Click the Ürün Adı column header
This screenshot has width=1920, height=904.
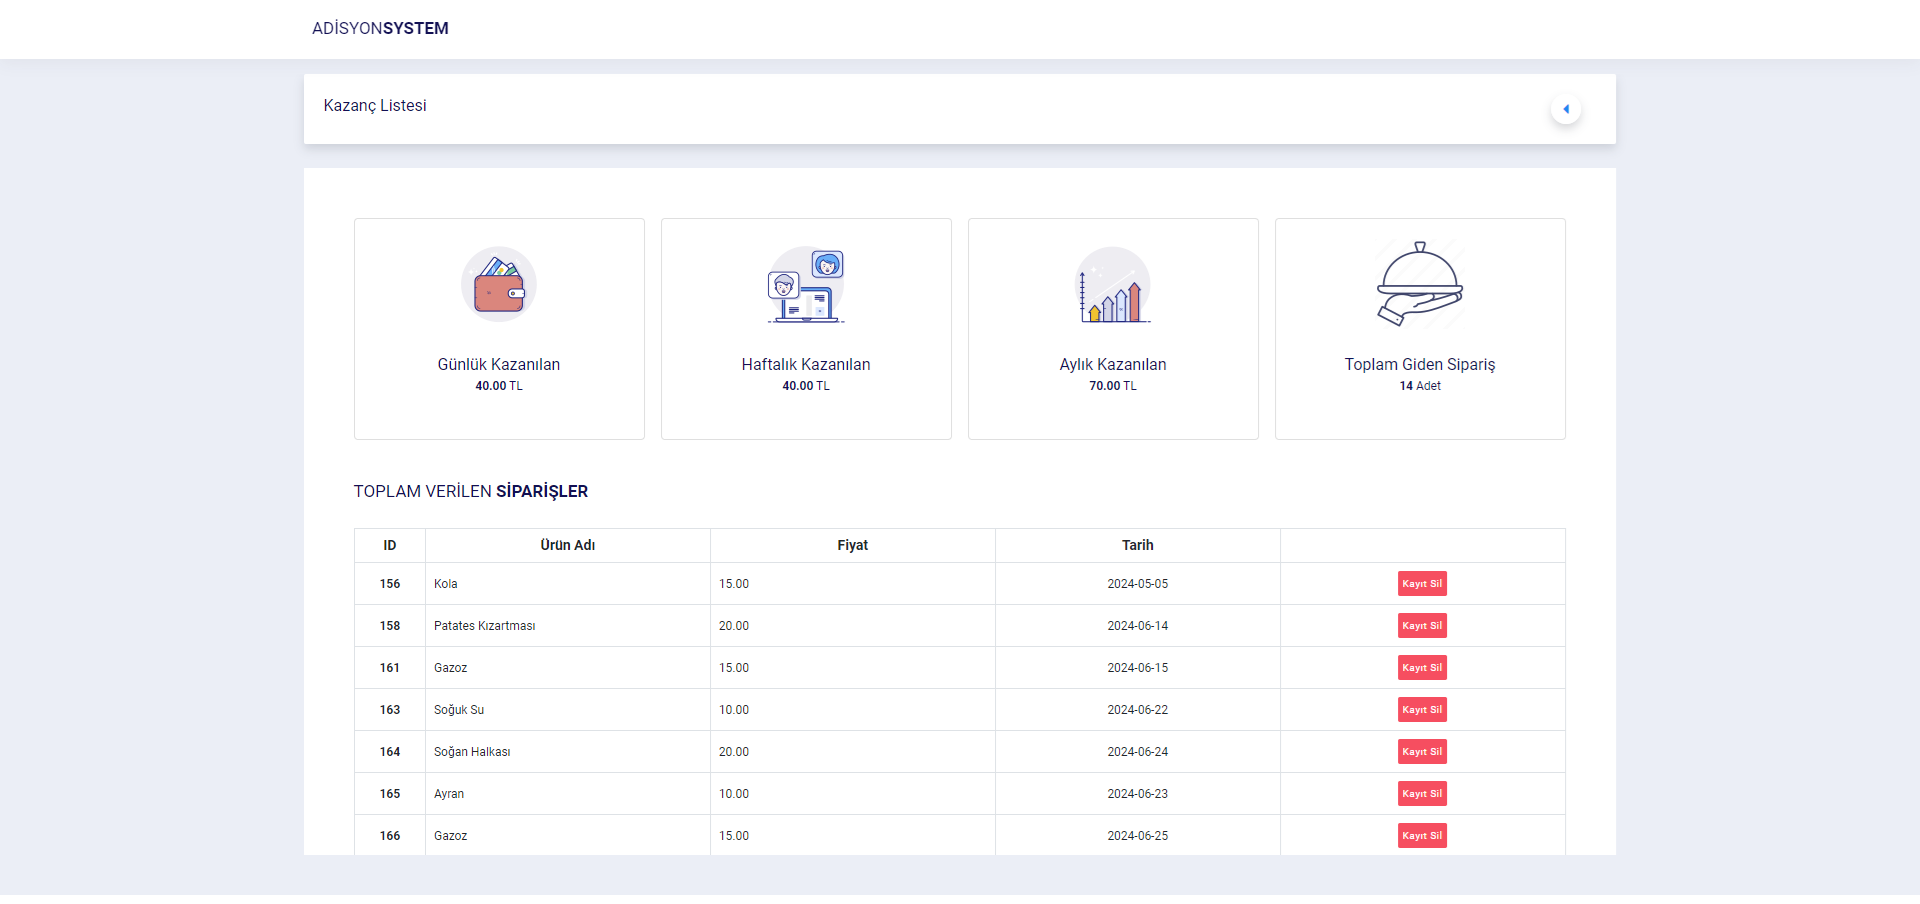[568, 545]
